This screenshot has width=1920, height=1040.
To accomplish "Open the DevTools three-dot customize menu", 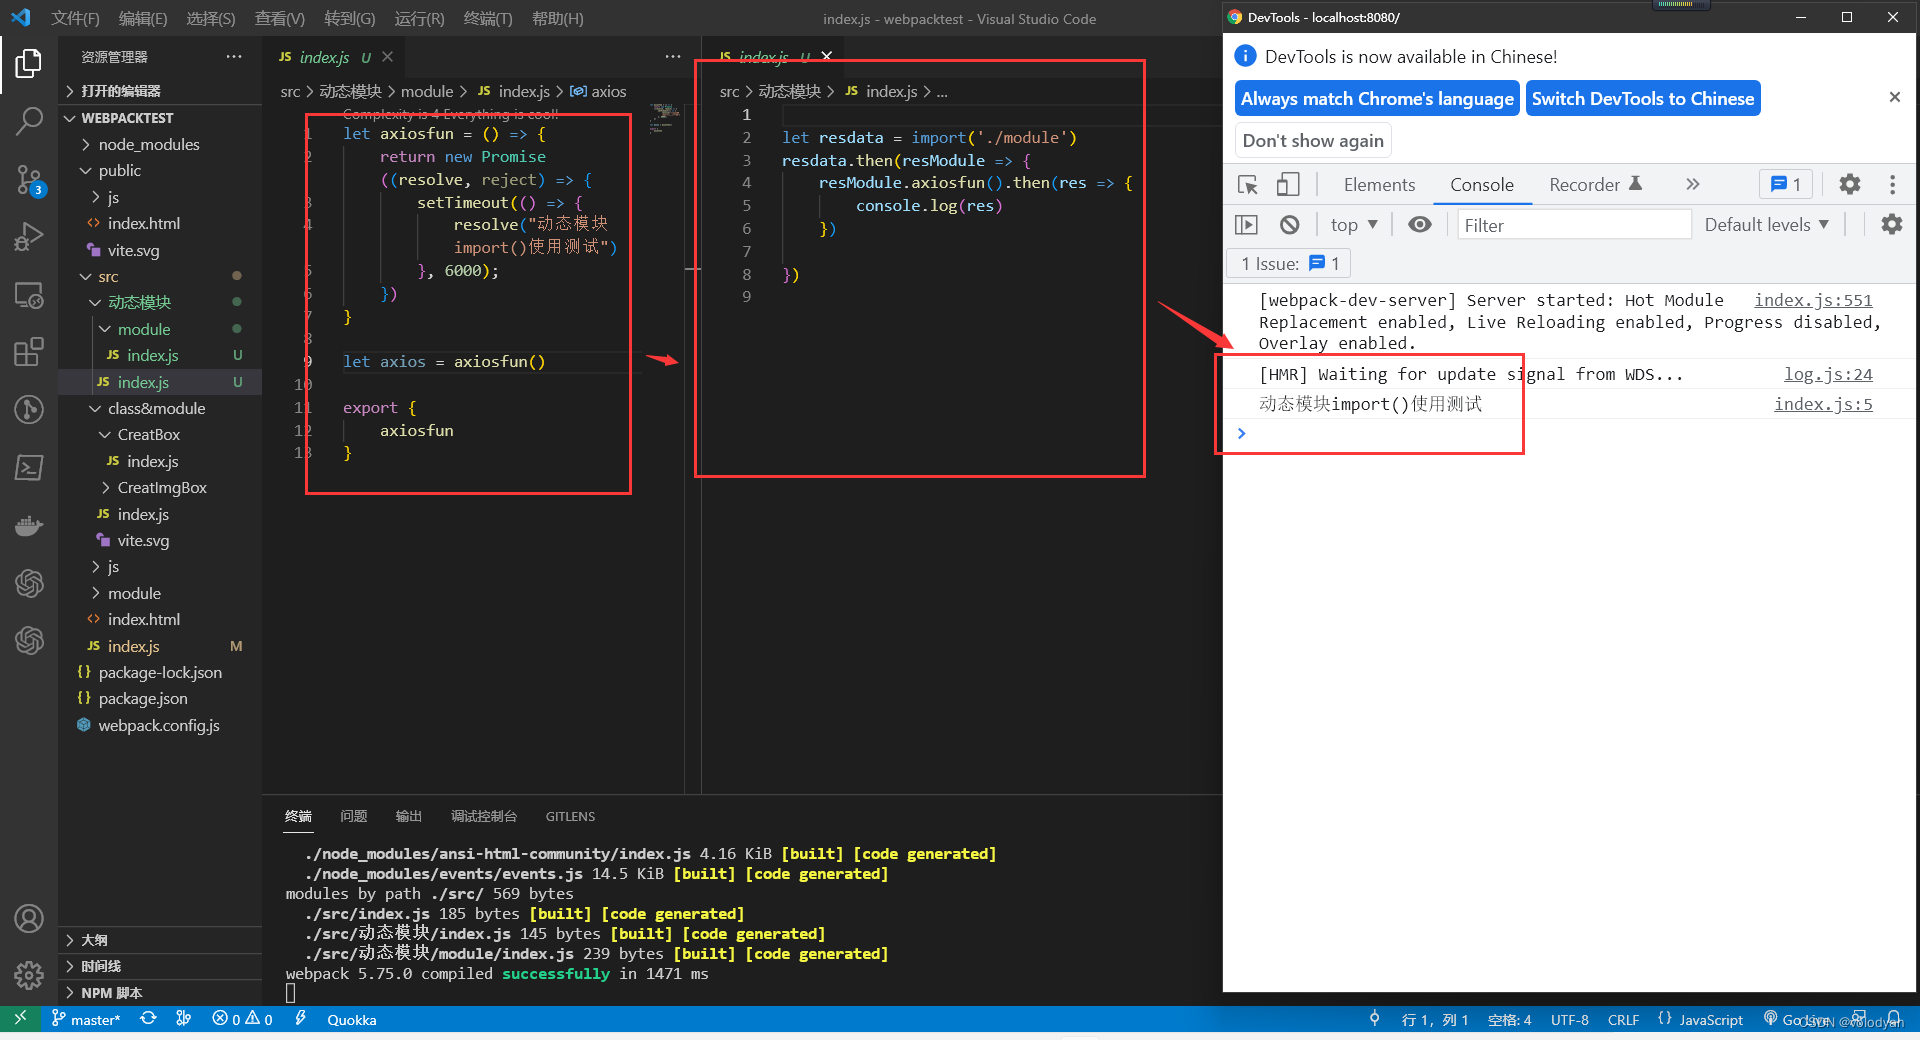I will click(1892, 184).
